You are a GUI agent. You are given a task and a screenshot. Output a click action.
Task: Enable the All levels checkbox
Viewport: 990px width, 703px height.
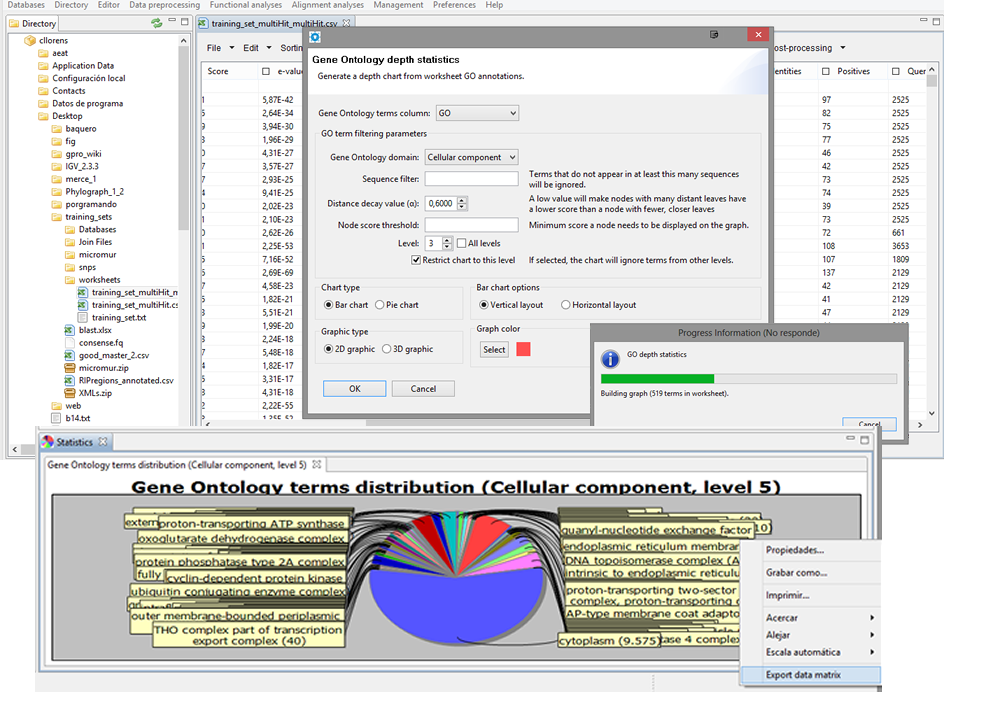pyautogui.click(x=461, y=243)
